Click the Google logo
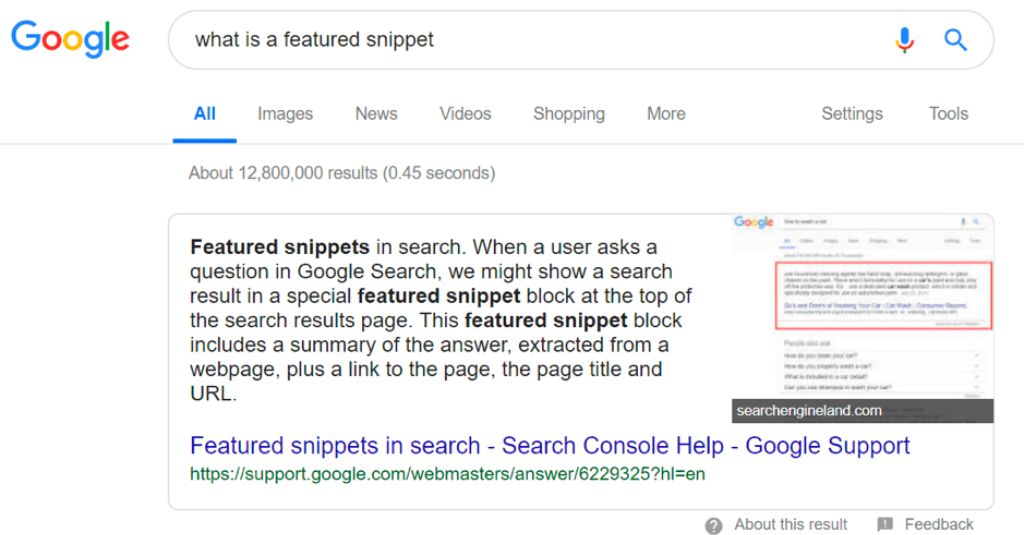The height and width of the screenshot is (535, 1024). 70,40
